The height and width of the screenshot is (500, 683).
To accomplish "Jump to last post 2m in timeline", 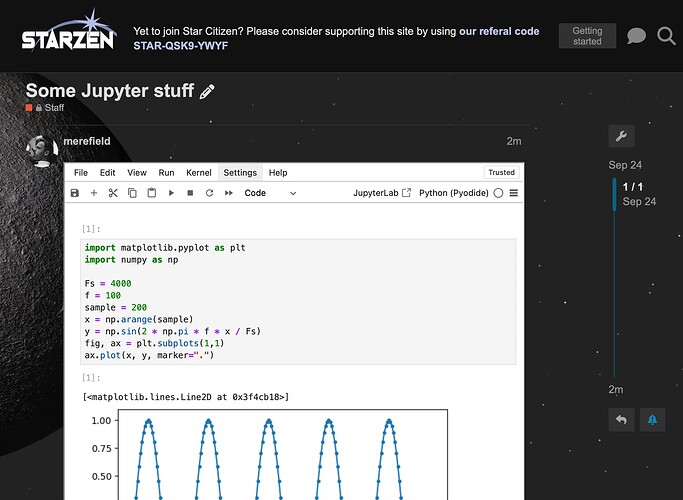I will click(615, 389).
